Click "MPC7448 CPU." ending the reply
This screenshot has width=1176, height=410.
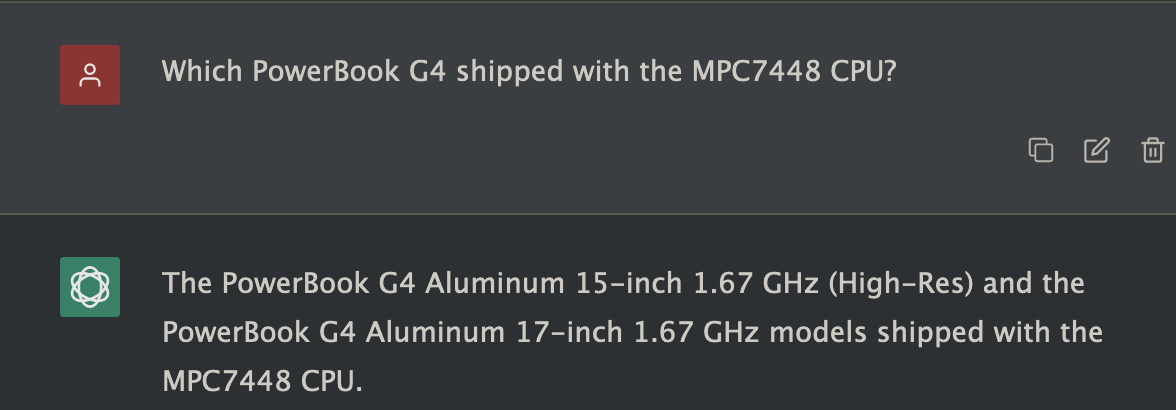pyautogui.click(x=262, y=380)
